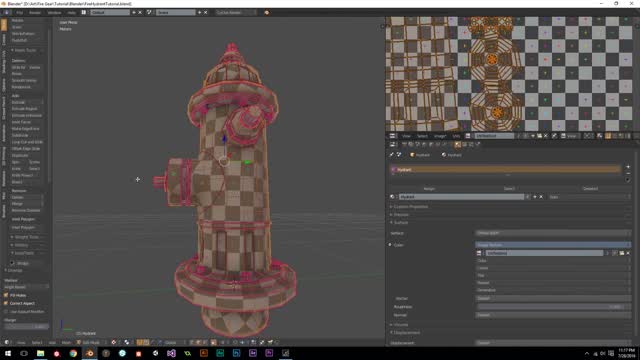Viewport: 640px width, 360px height.
Task: Open the Surface Diffuse BSDF shader dropdown
Action: pos(553,233)
